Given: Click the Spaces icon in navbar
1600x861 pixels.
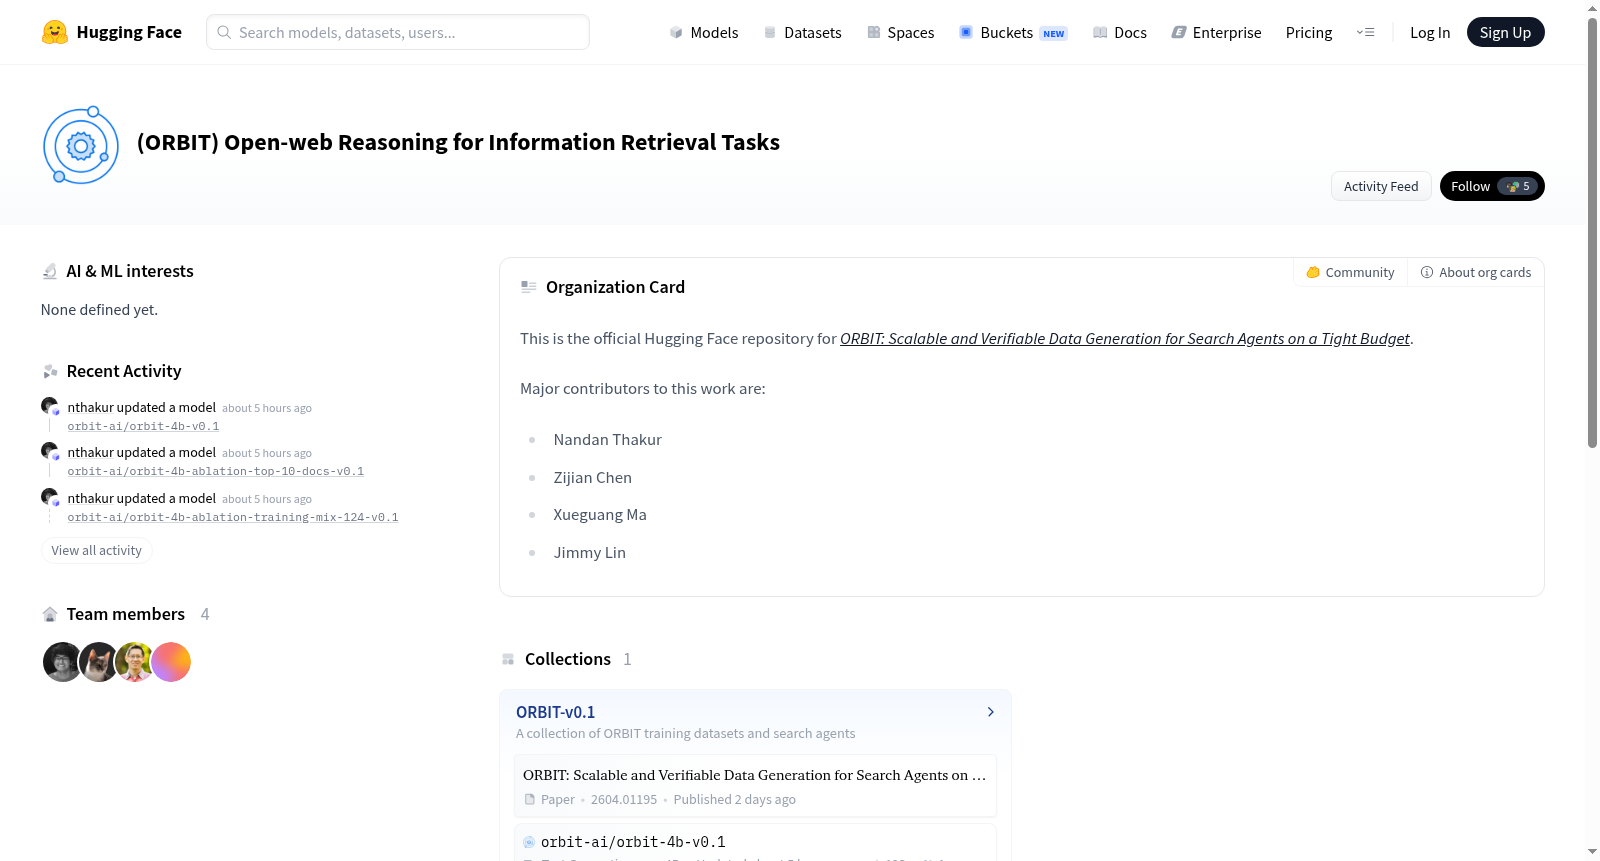Looking at the screenshot, I should tap(874, 33).
